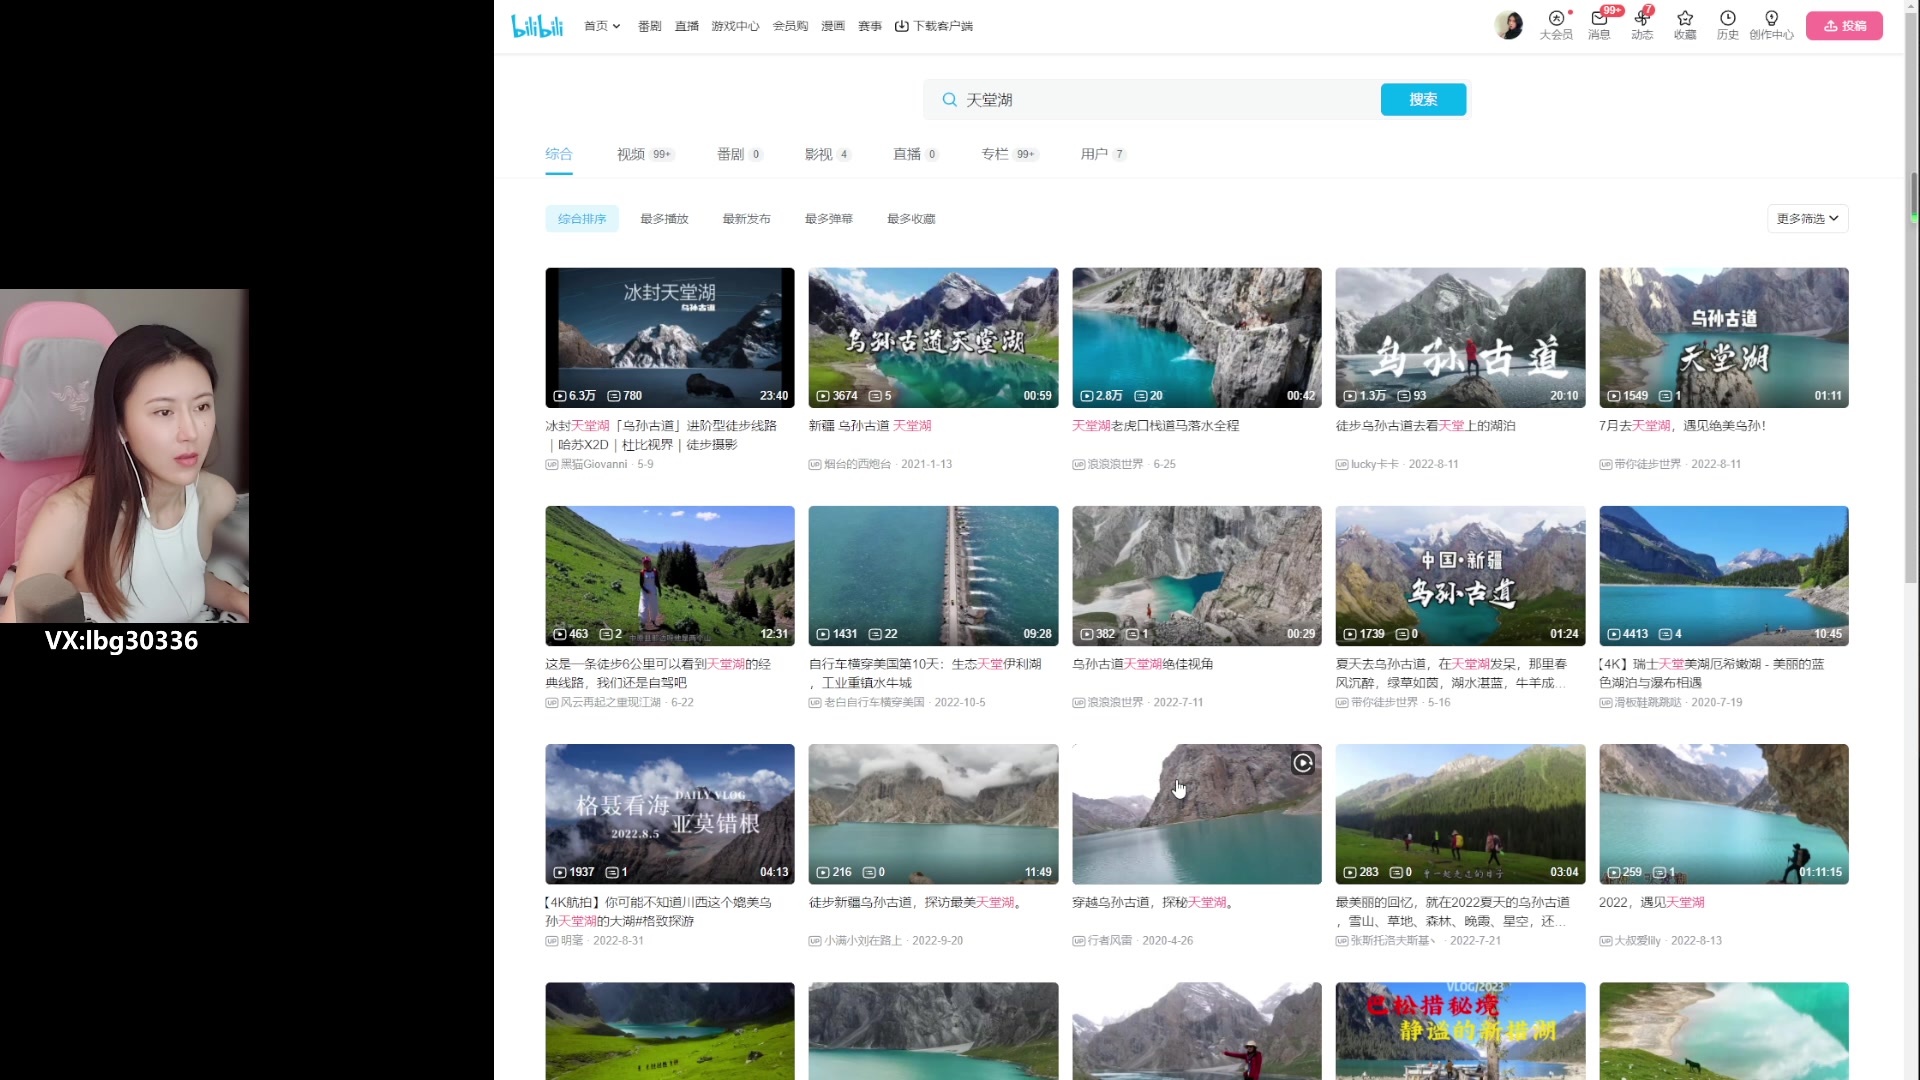Open uploader 大叔爱lily's profile
This screenshot has height=1080, width=1920.
1637,941
